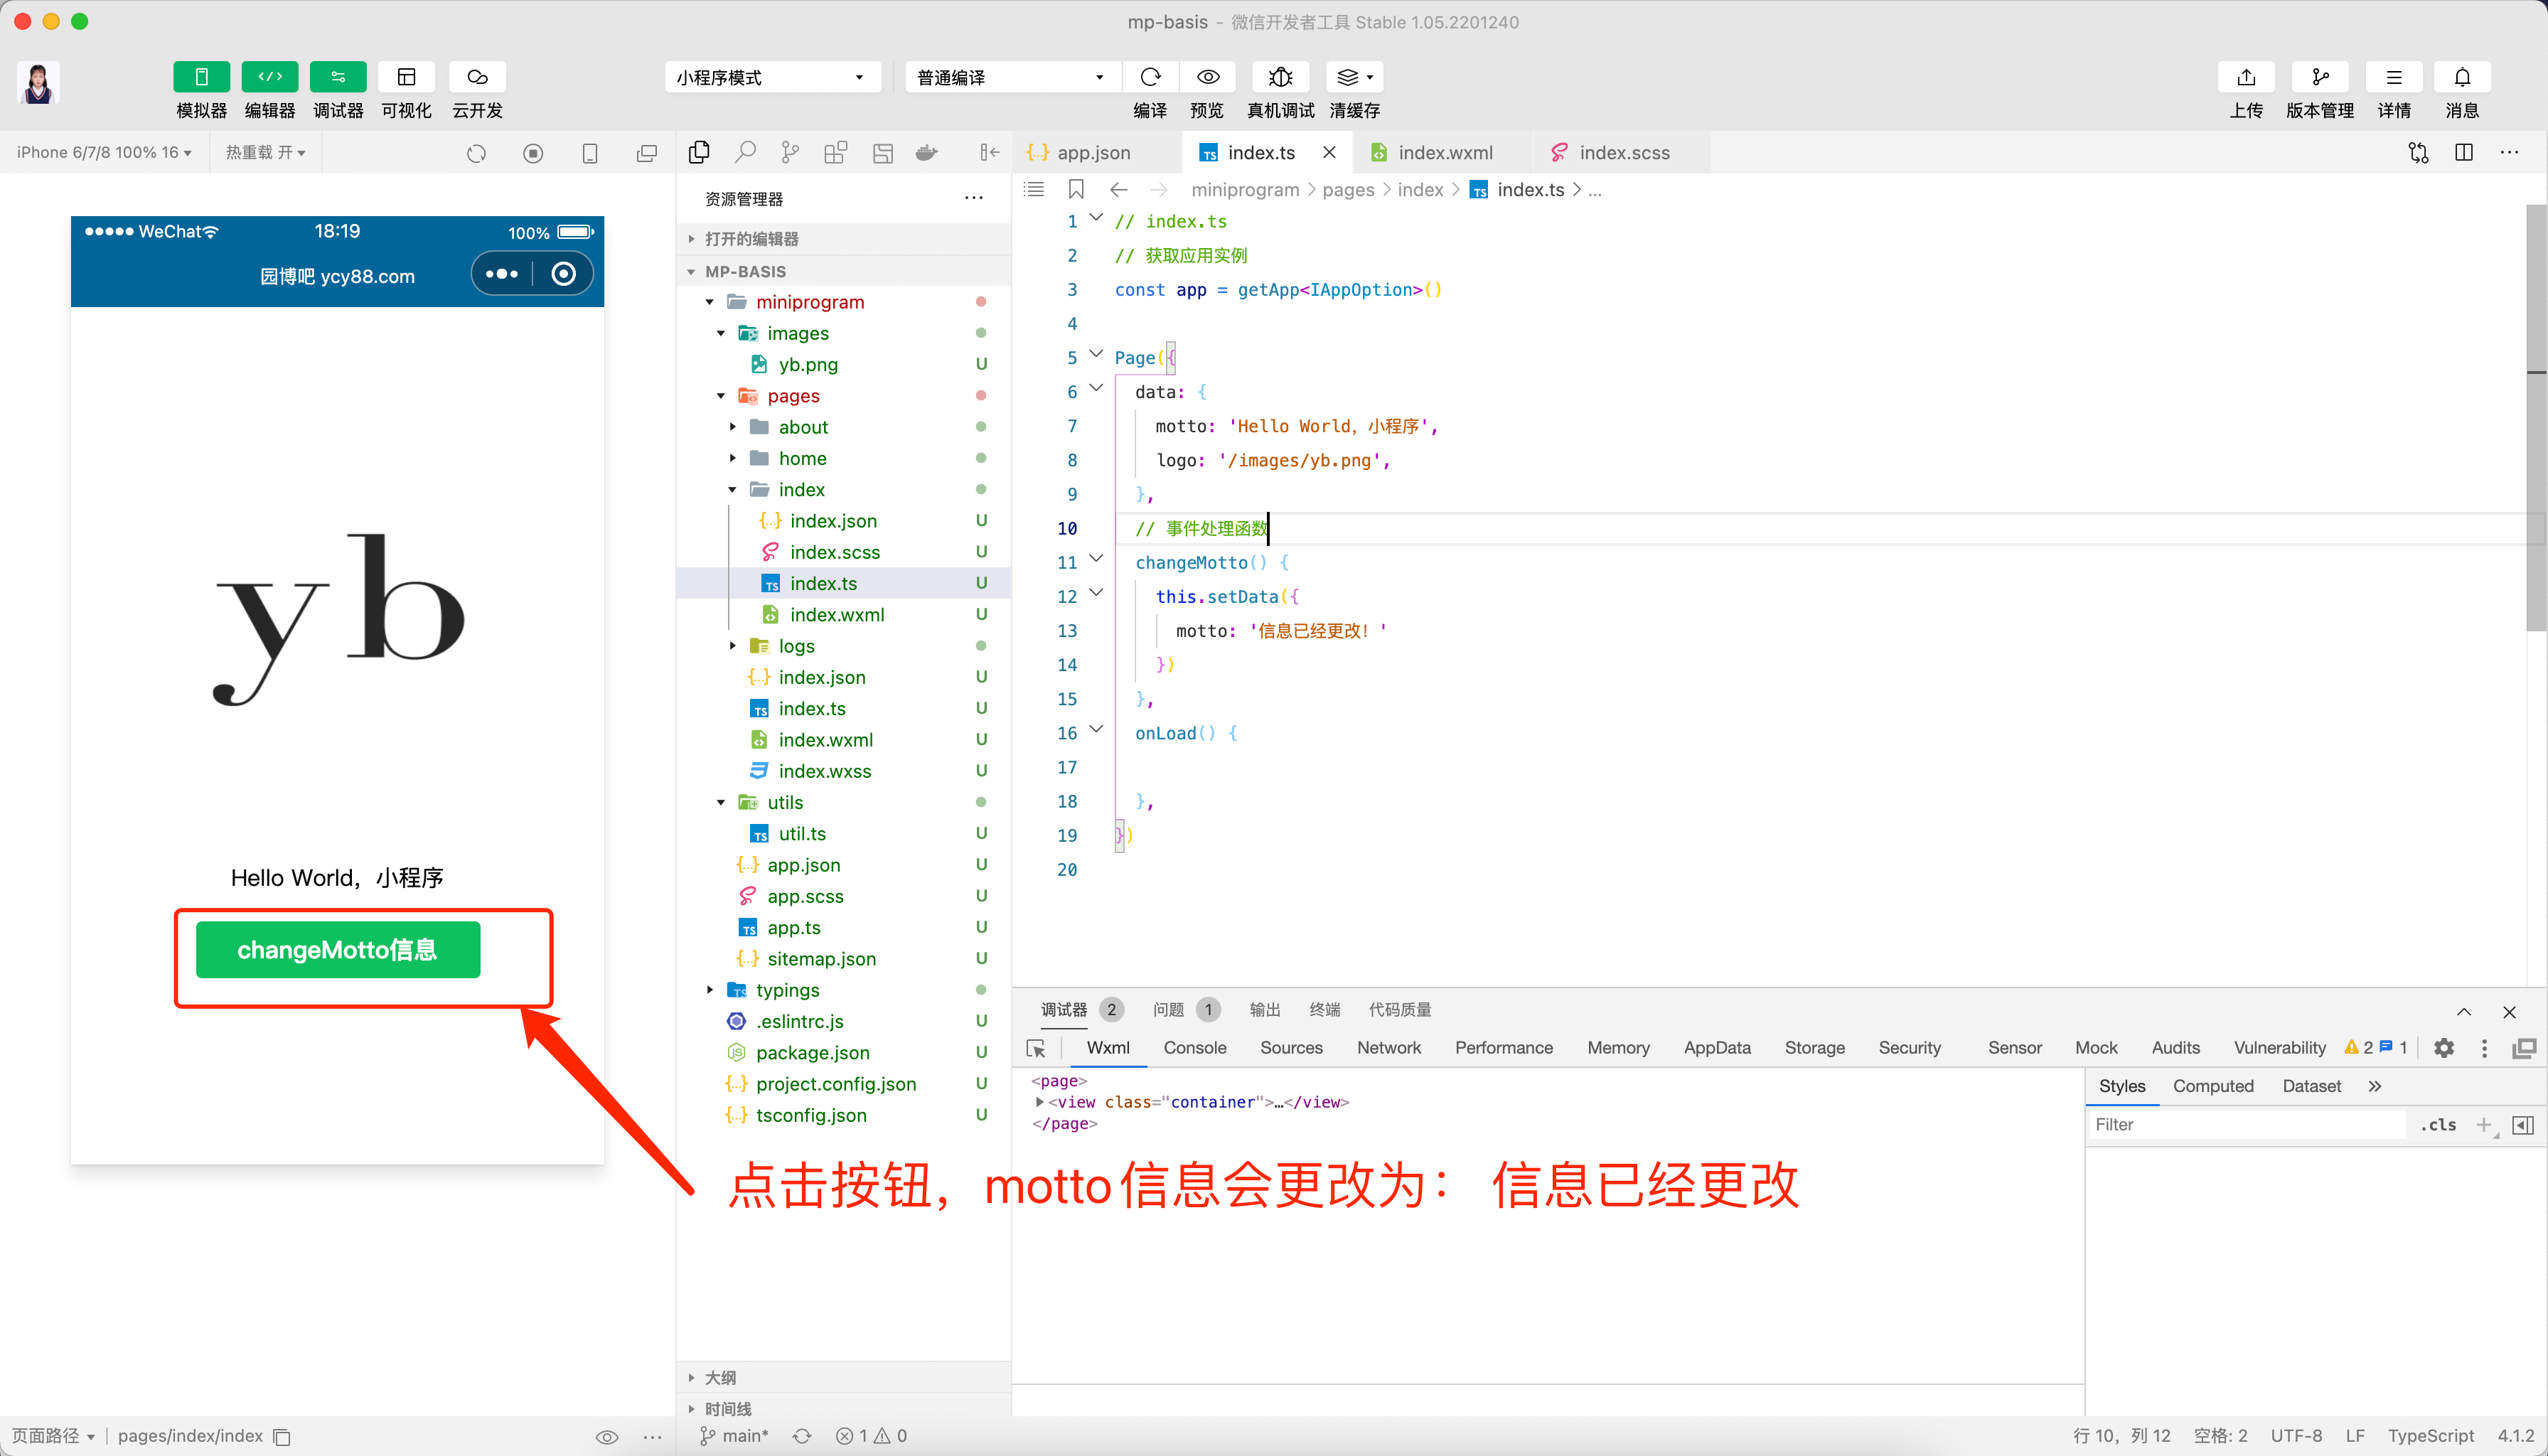Fold the changeMotto block on line 11
This screenshot has height=1456, width=2548.
pyautogui.click(x=1096, y=559)
